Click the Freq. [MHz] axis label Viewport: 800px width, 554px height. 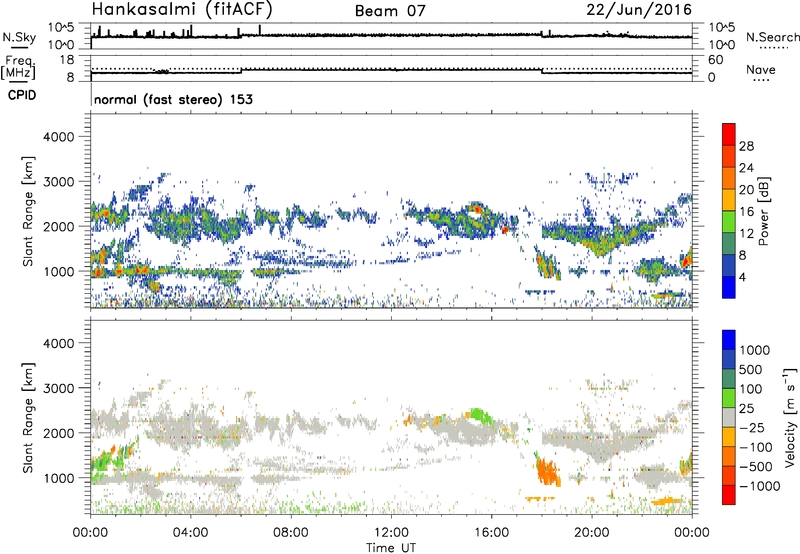(18, 68)
